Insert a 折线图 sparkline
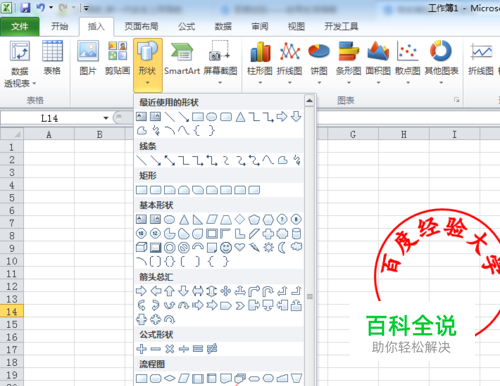 tap(481, 58)
